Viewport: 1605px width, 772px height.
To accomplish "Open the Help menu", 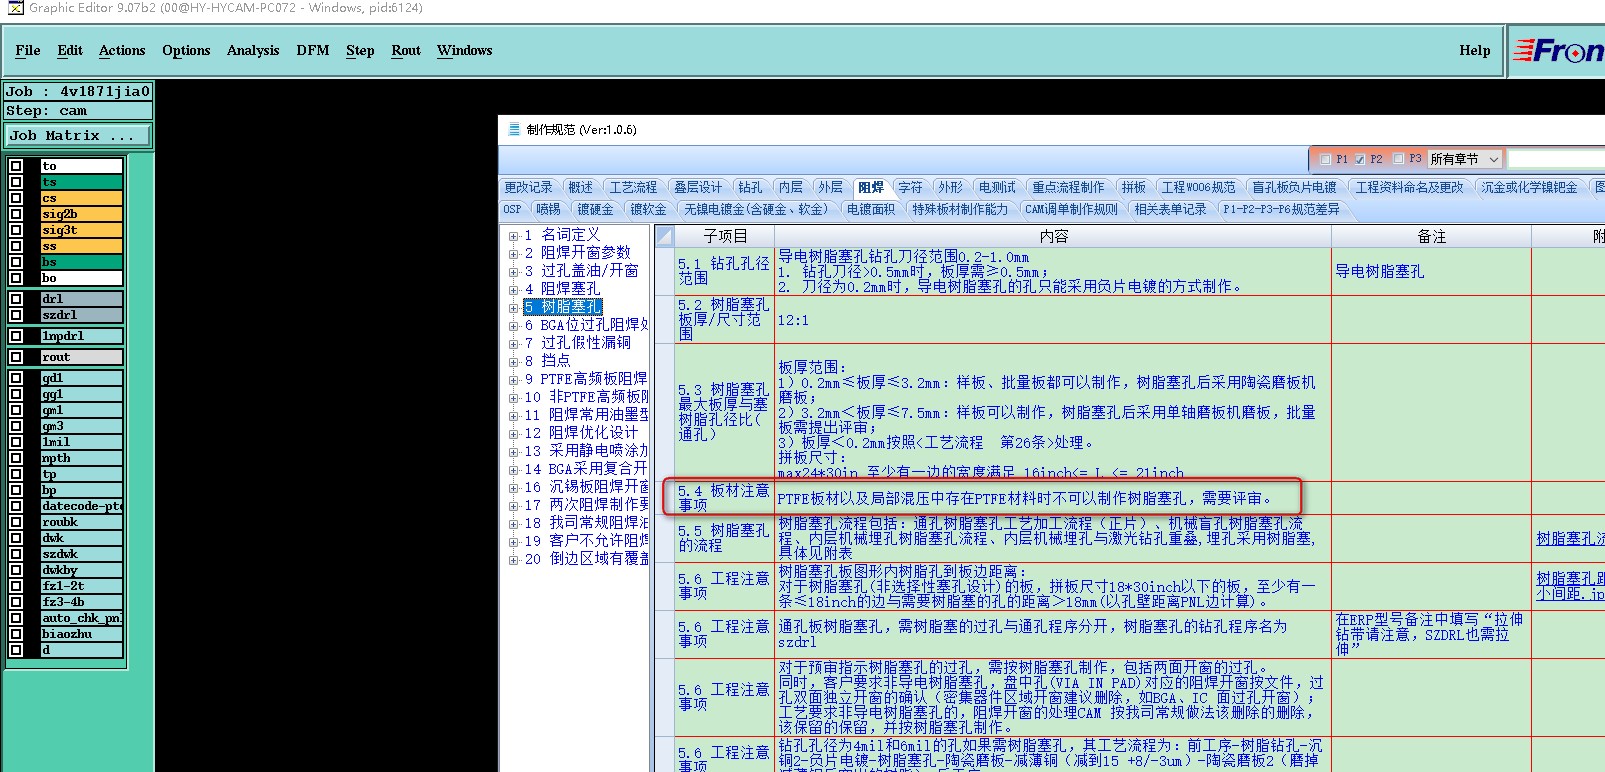I will [x=1475, y=50].
